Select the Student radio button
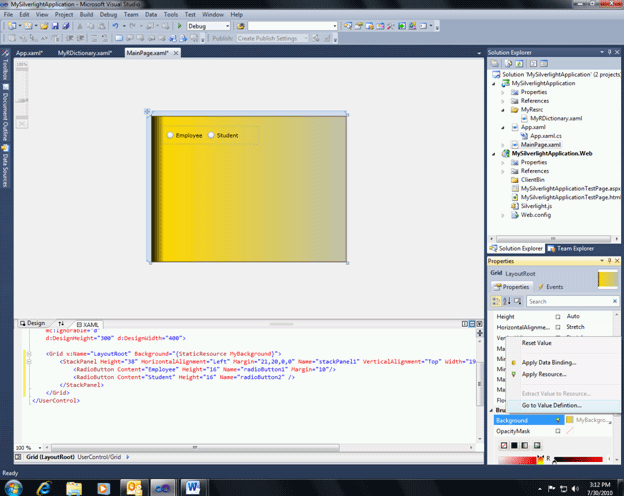624x496 pixels. (211, 135)
